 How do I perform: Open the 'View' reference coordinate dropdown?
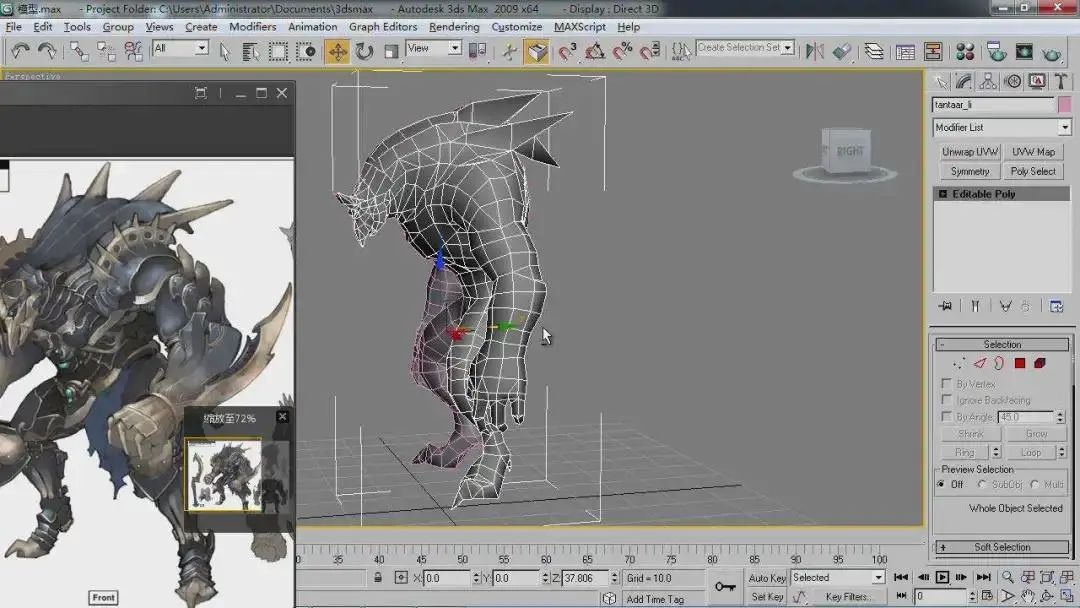point(433,48)
